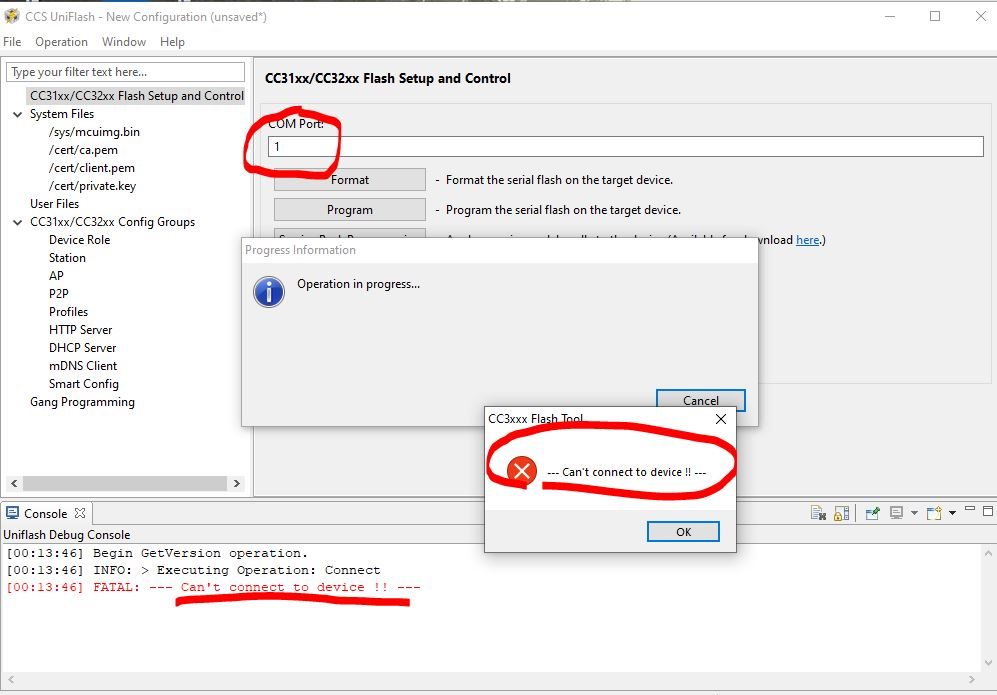
Task: Open the Help menu
Action: (172, 42)
